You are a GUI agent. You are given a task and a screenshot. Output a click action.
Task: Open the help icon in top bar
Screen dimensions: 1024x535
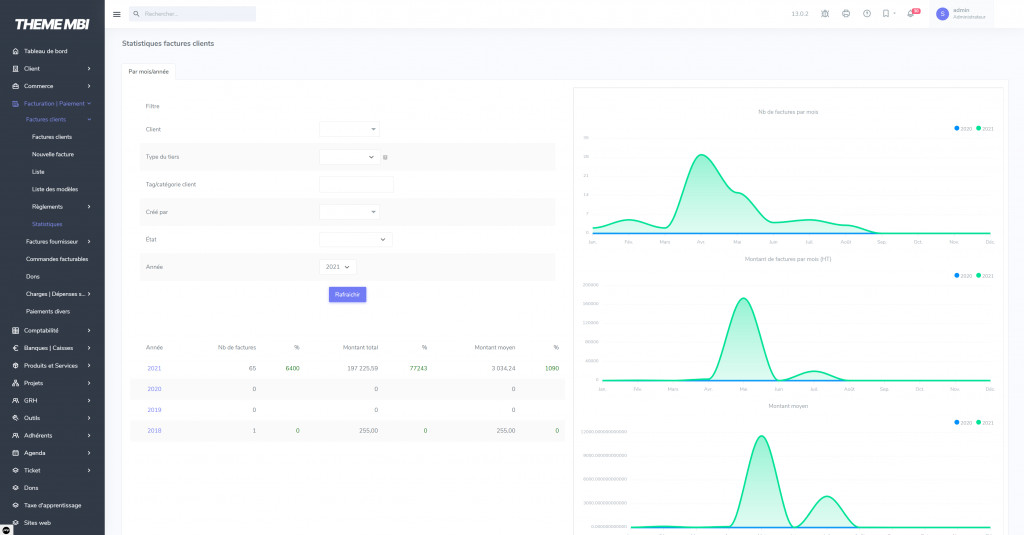point(867,14)
